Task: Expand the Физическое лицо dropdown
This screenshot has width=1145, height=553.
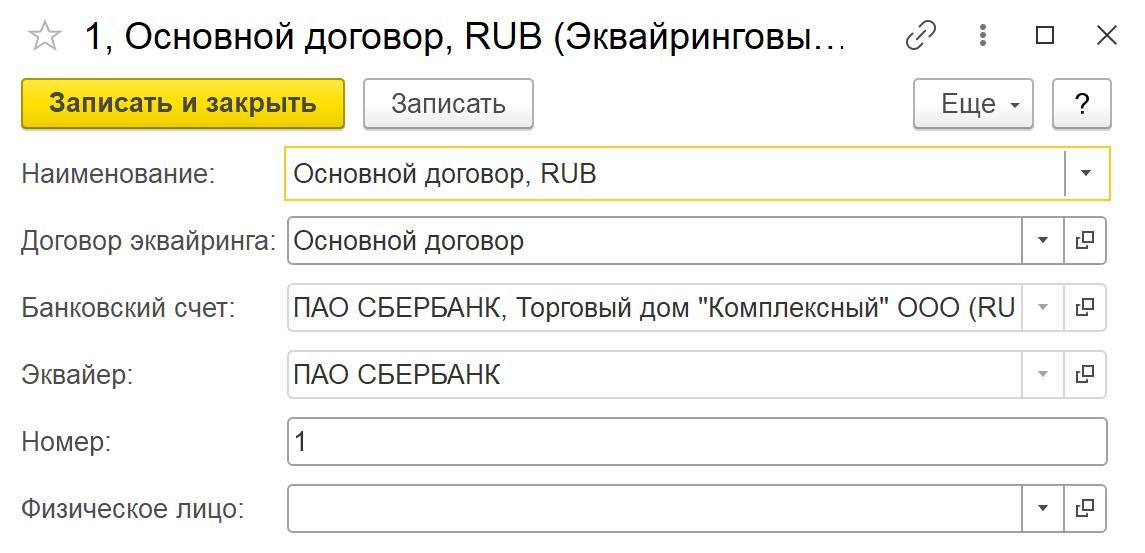Action: pos(1043,509)
